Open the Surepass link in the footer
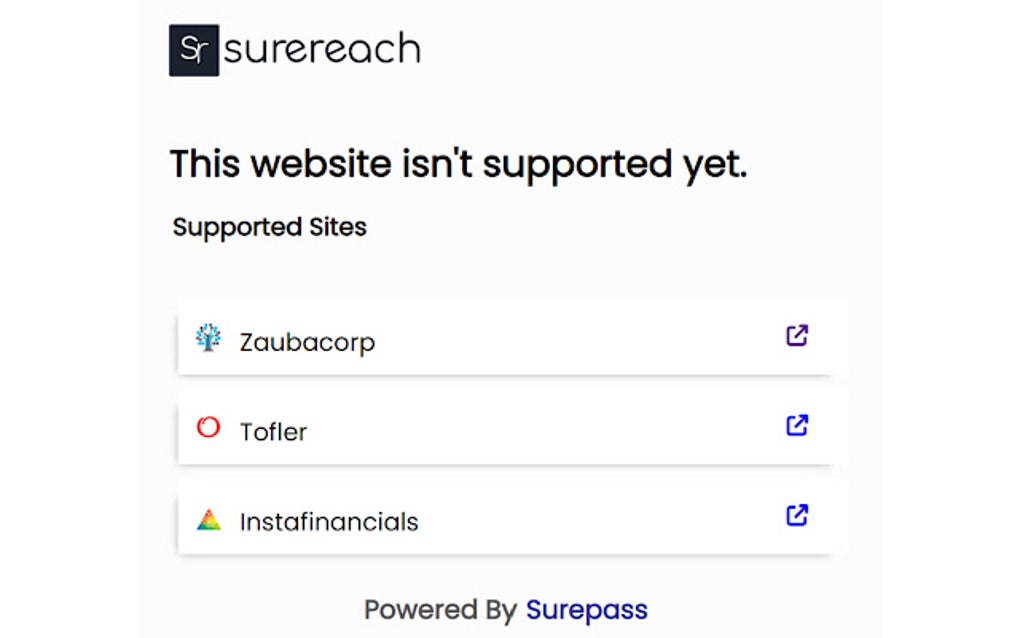The height and width of the screenshot is (638, 1020). click(587, 609)
